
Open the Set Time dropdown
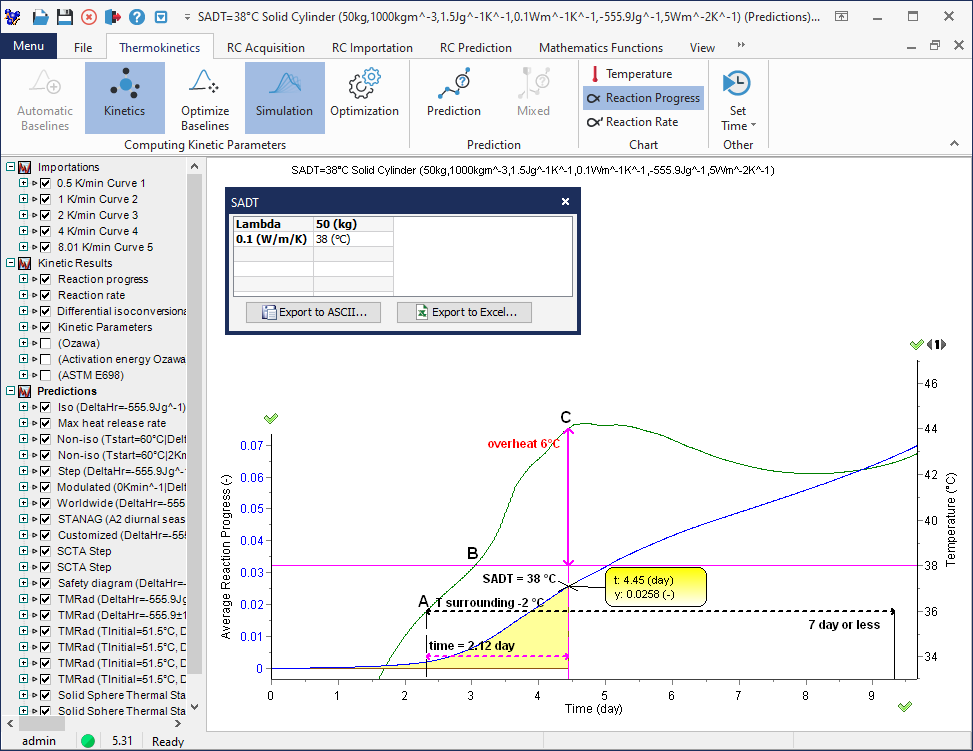(x=738, y=126)
